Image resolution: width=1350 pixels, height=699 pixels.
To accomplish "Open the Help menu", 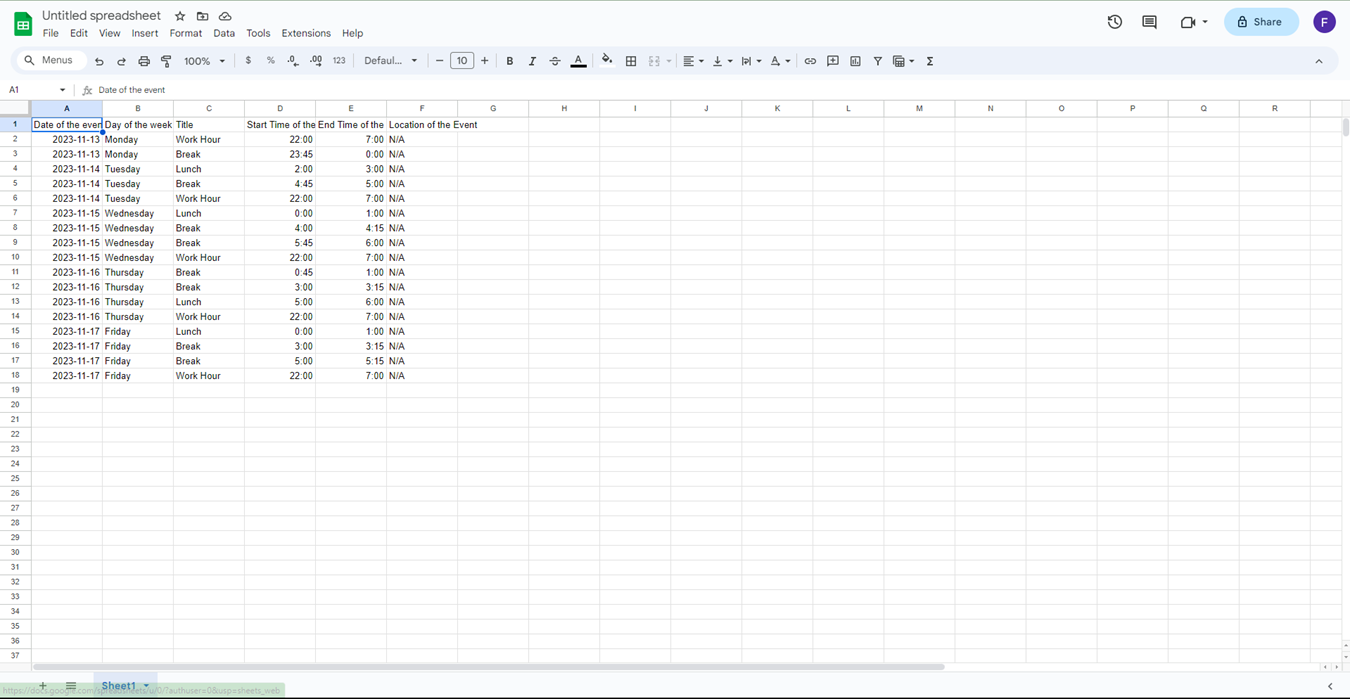I will pyautogui.click(x=352, y=33).
